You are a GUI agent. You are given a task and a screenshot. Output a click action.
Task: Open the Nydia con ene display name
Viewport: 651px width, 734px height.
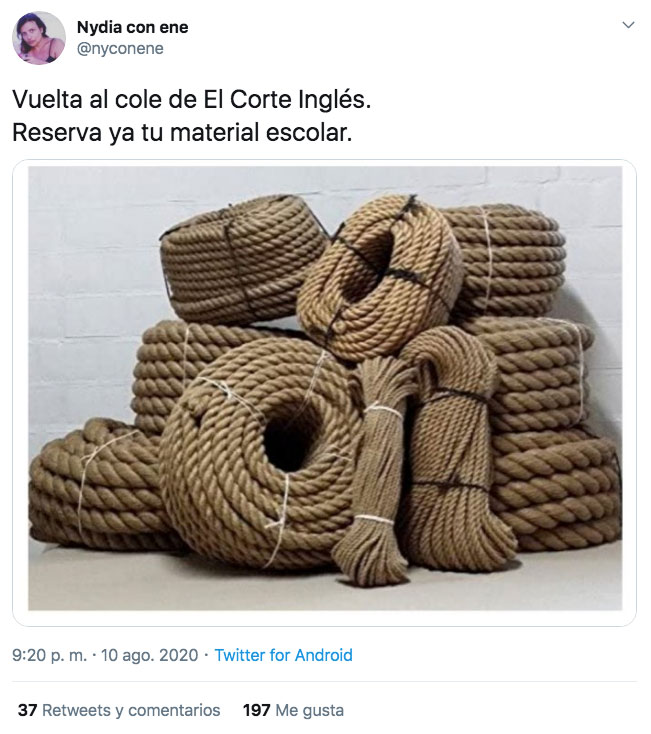point(132,28)
